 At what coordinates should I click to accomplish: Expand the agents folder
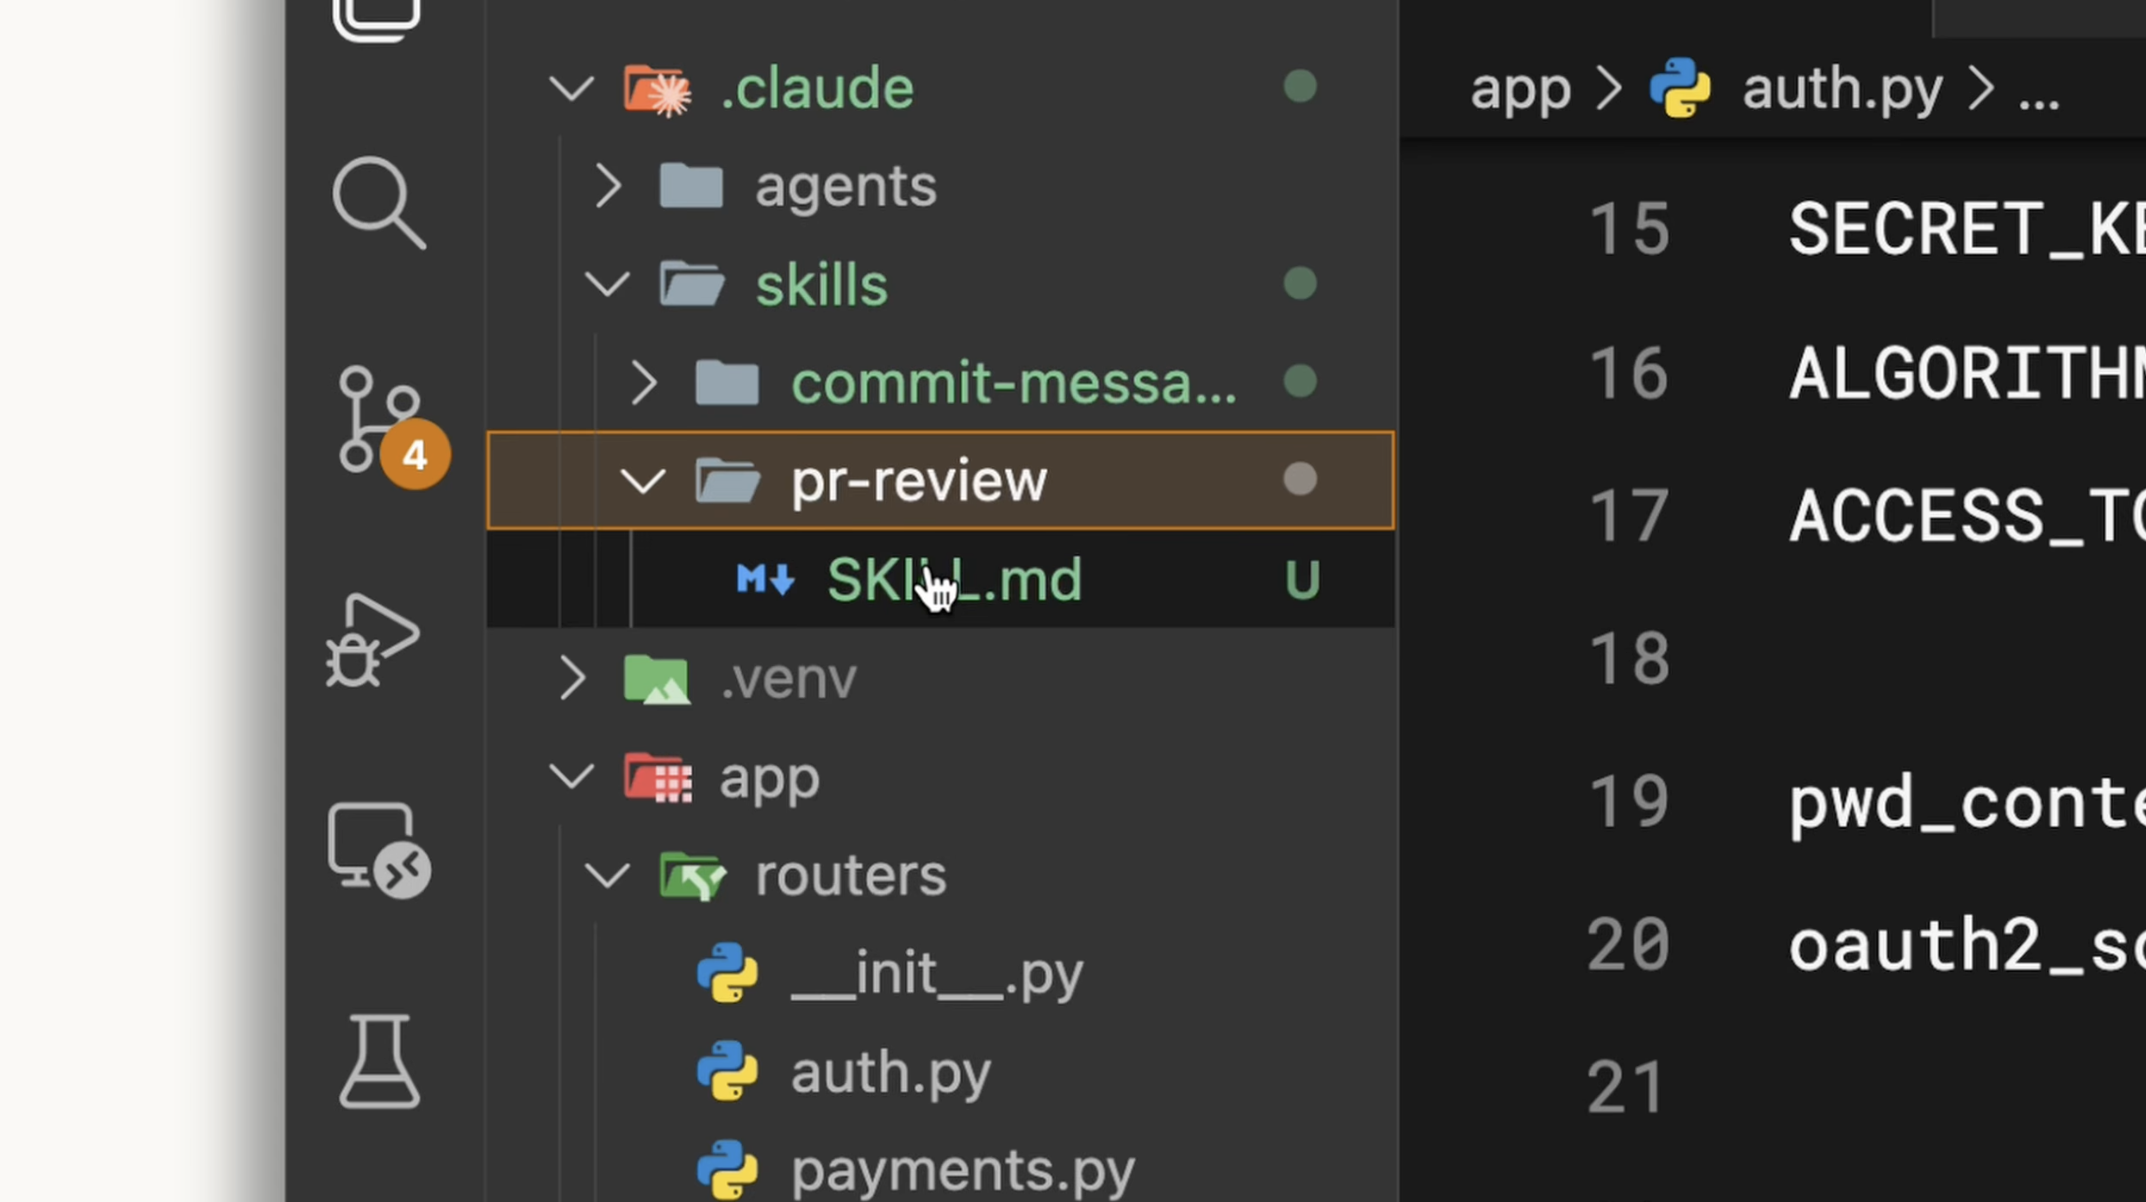point(608,186)
